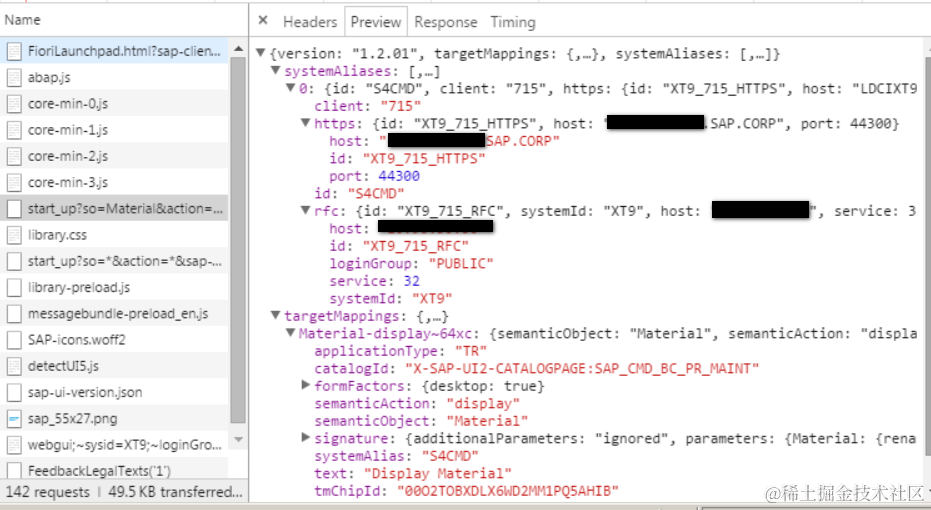Click the systemId "XT9" value
The image size is (931, 510).
click(x=432, y=299)
